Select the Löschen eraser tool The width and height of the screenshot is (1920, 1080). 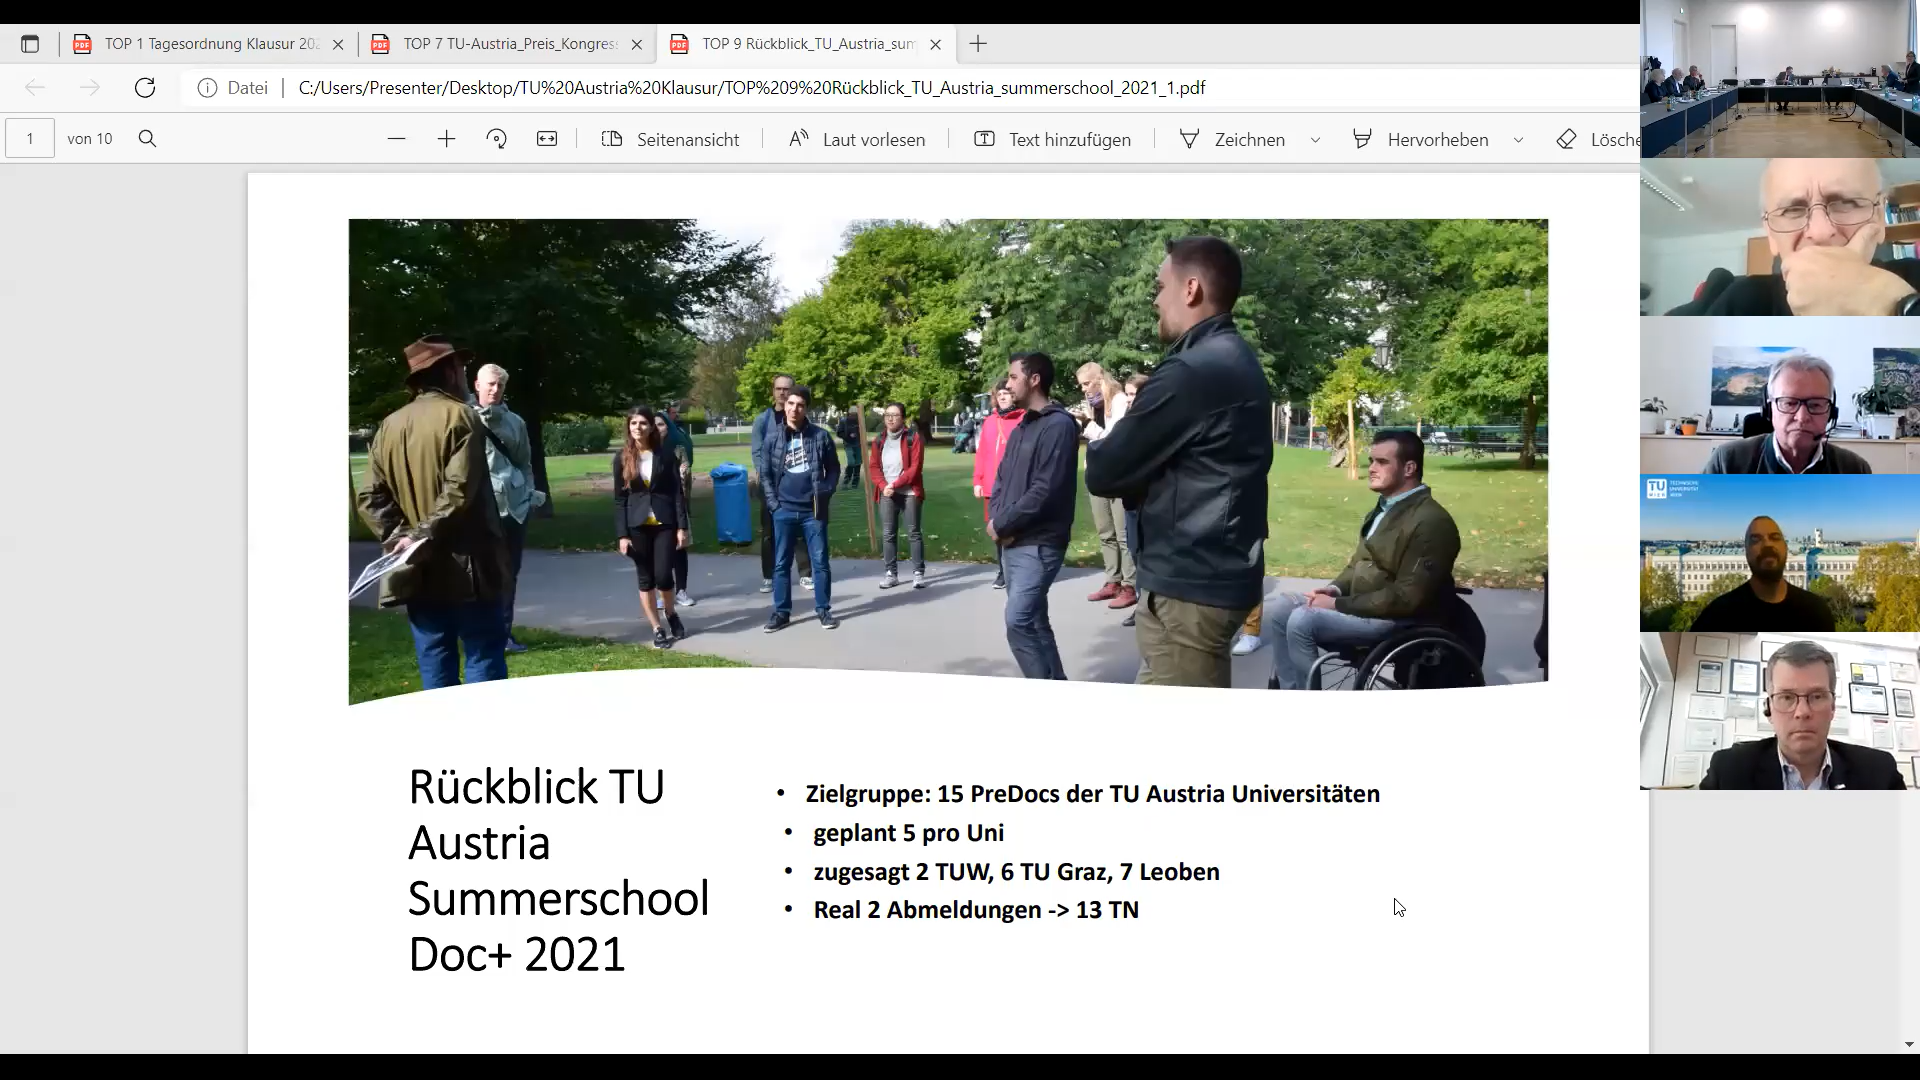click(1597, 139)
